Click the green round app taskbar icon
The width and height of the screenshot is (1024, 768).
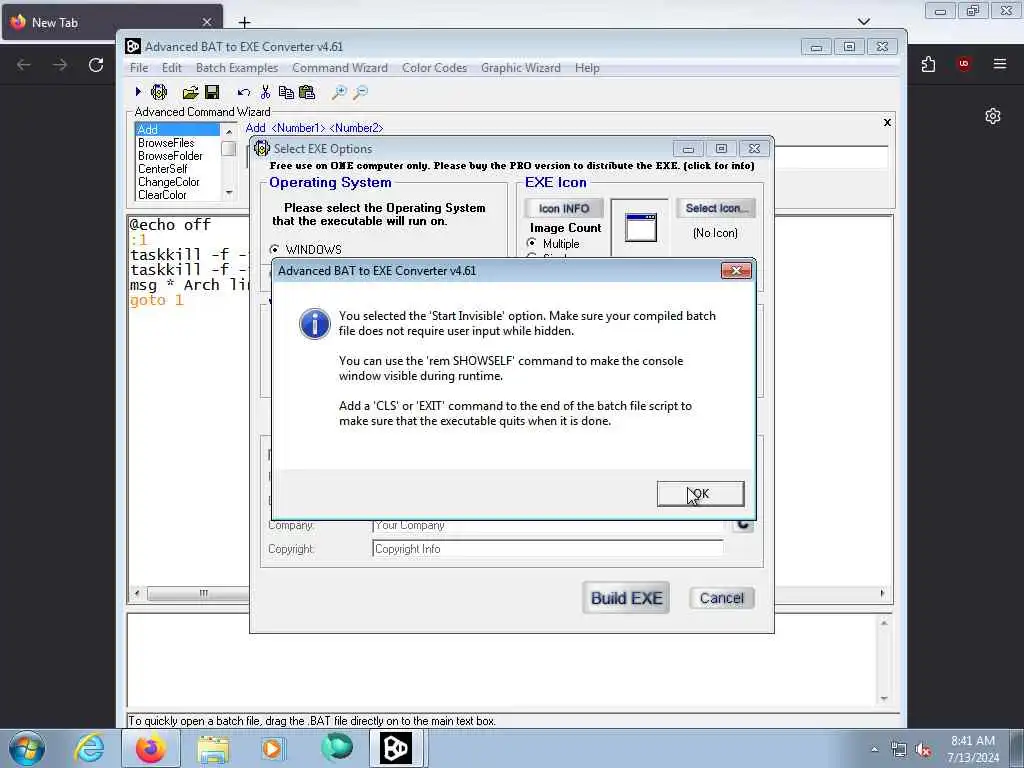click(x=337, y=748)
